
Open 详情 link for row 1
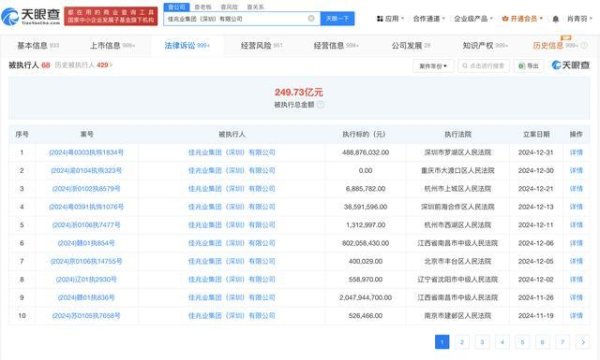pos(576,152)
